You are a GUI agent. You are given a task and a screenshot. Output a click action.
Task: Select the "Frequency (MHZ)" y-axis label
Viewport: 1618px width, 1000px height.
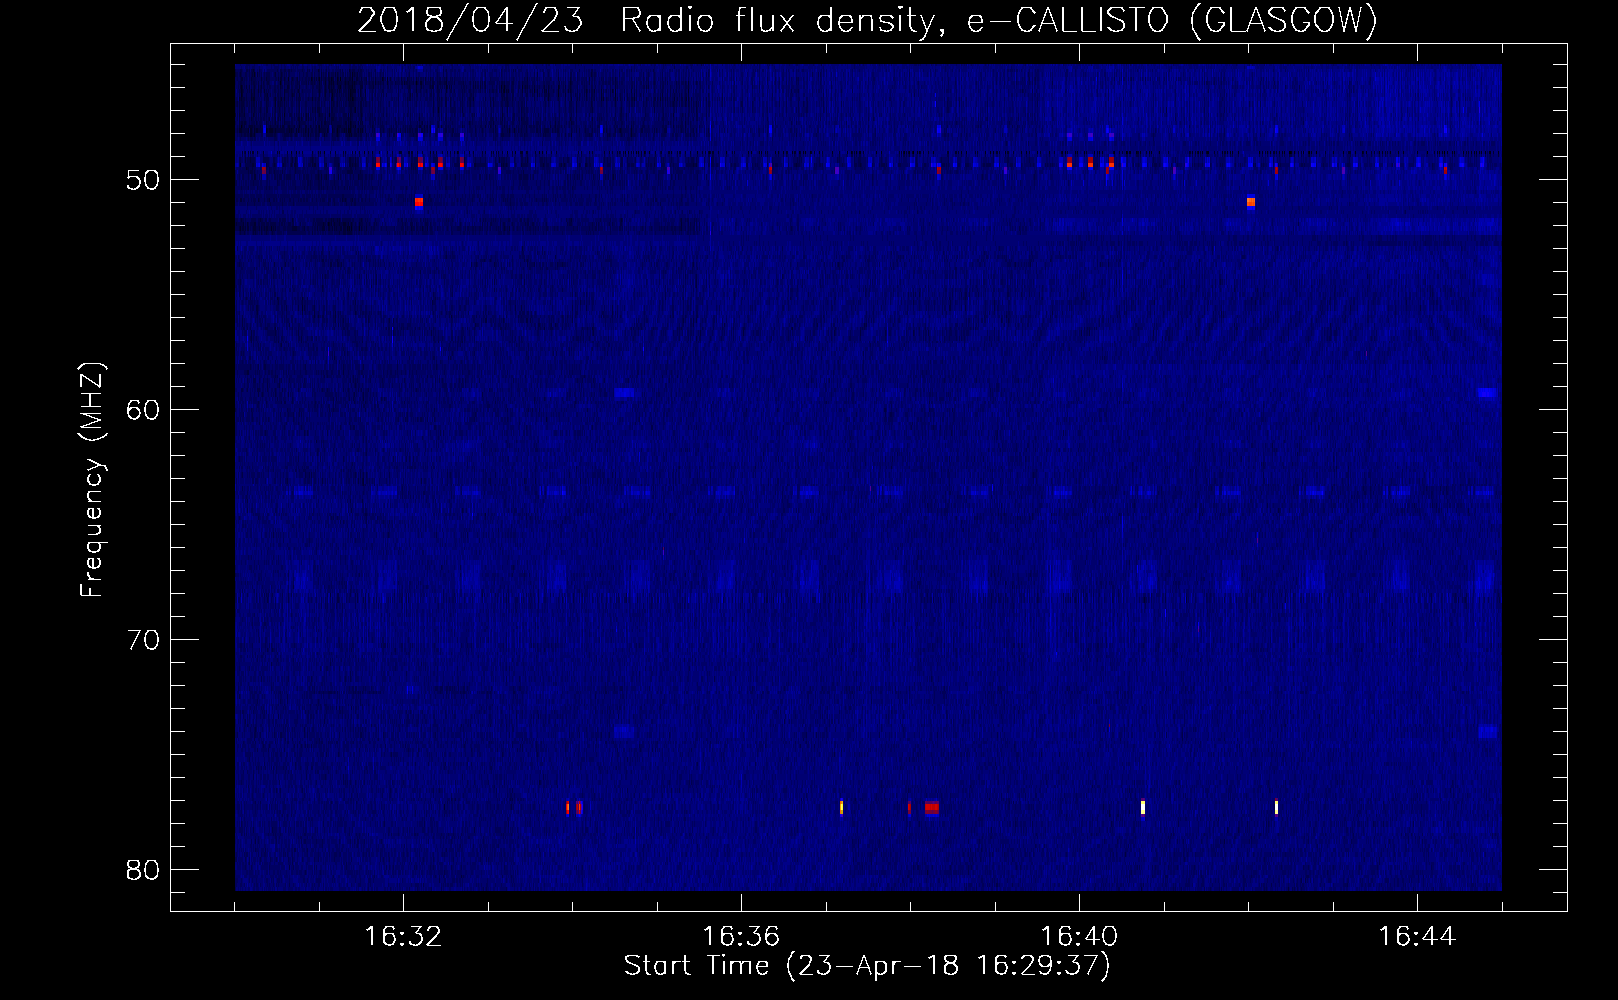click(x=91, y=480)
